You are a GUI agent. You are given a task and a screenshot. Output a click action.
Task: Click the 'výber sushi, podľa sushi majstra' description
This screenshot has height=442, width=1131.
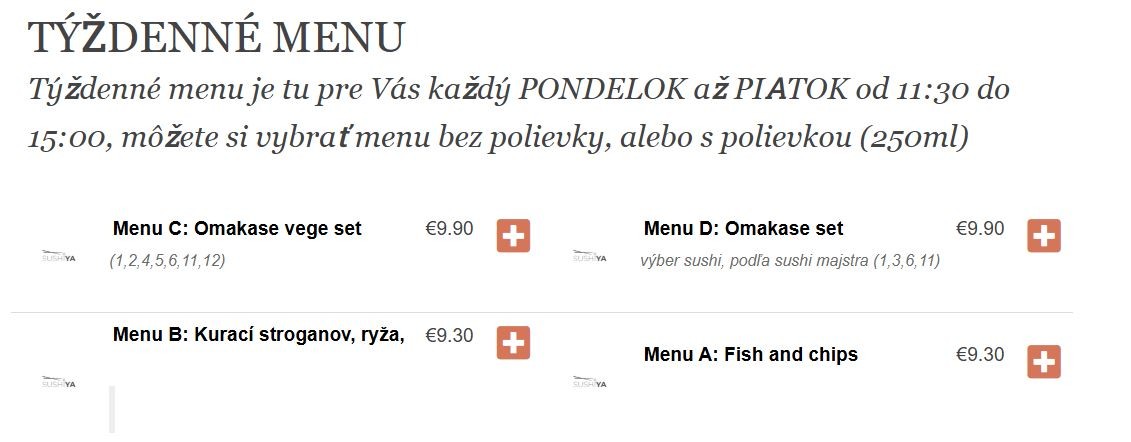pyautogui.click(x=754, y=261)
